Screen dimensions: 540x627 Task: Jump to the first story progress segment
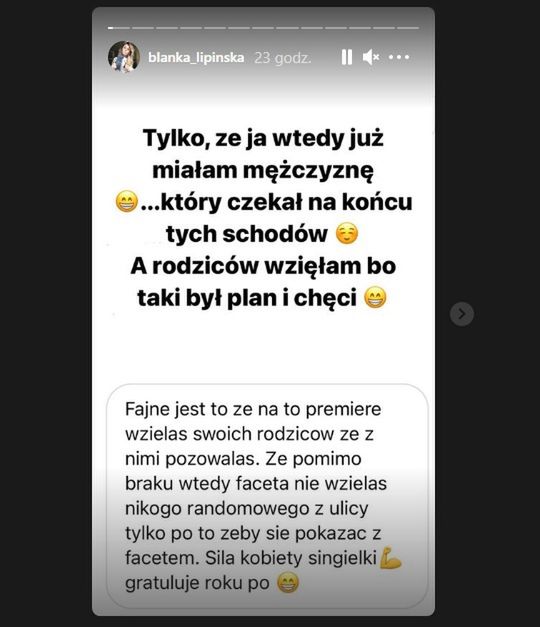(119, 28)
